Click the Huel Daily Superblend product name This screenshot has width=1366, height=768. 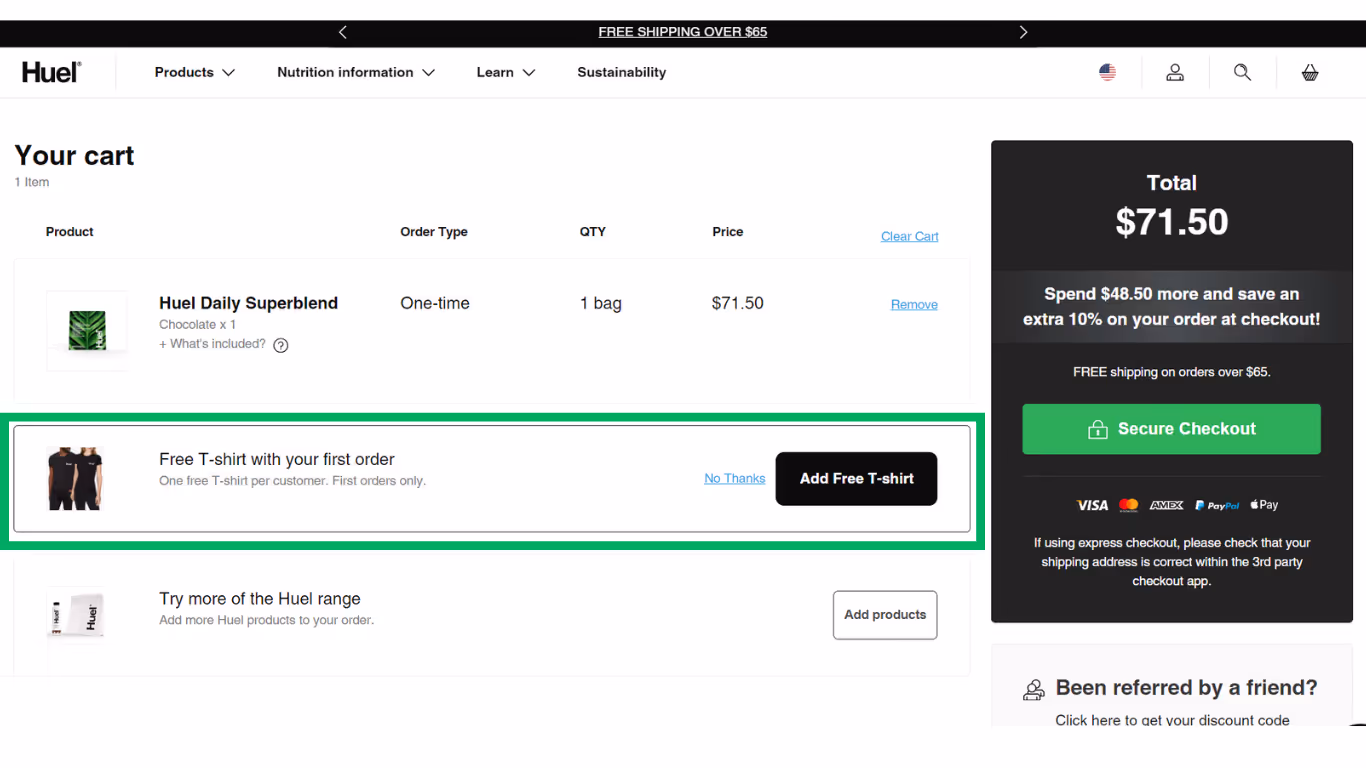[248, 303]
